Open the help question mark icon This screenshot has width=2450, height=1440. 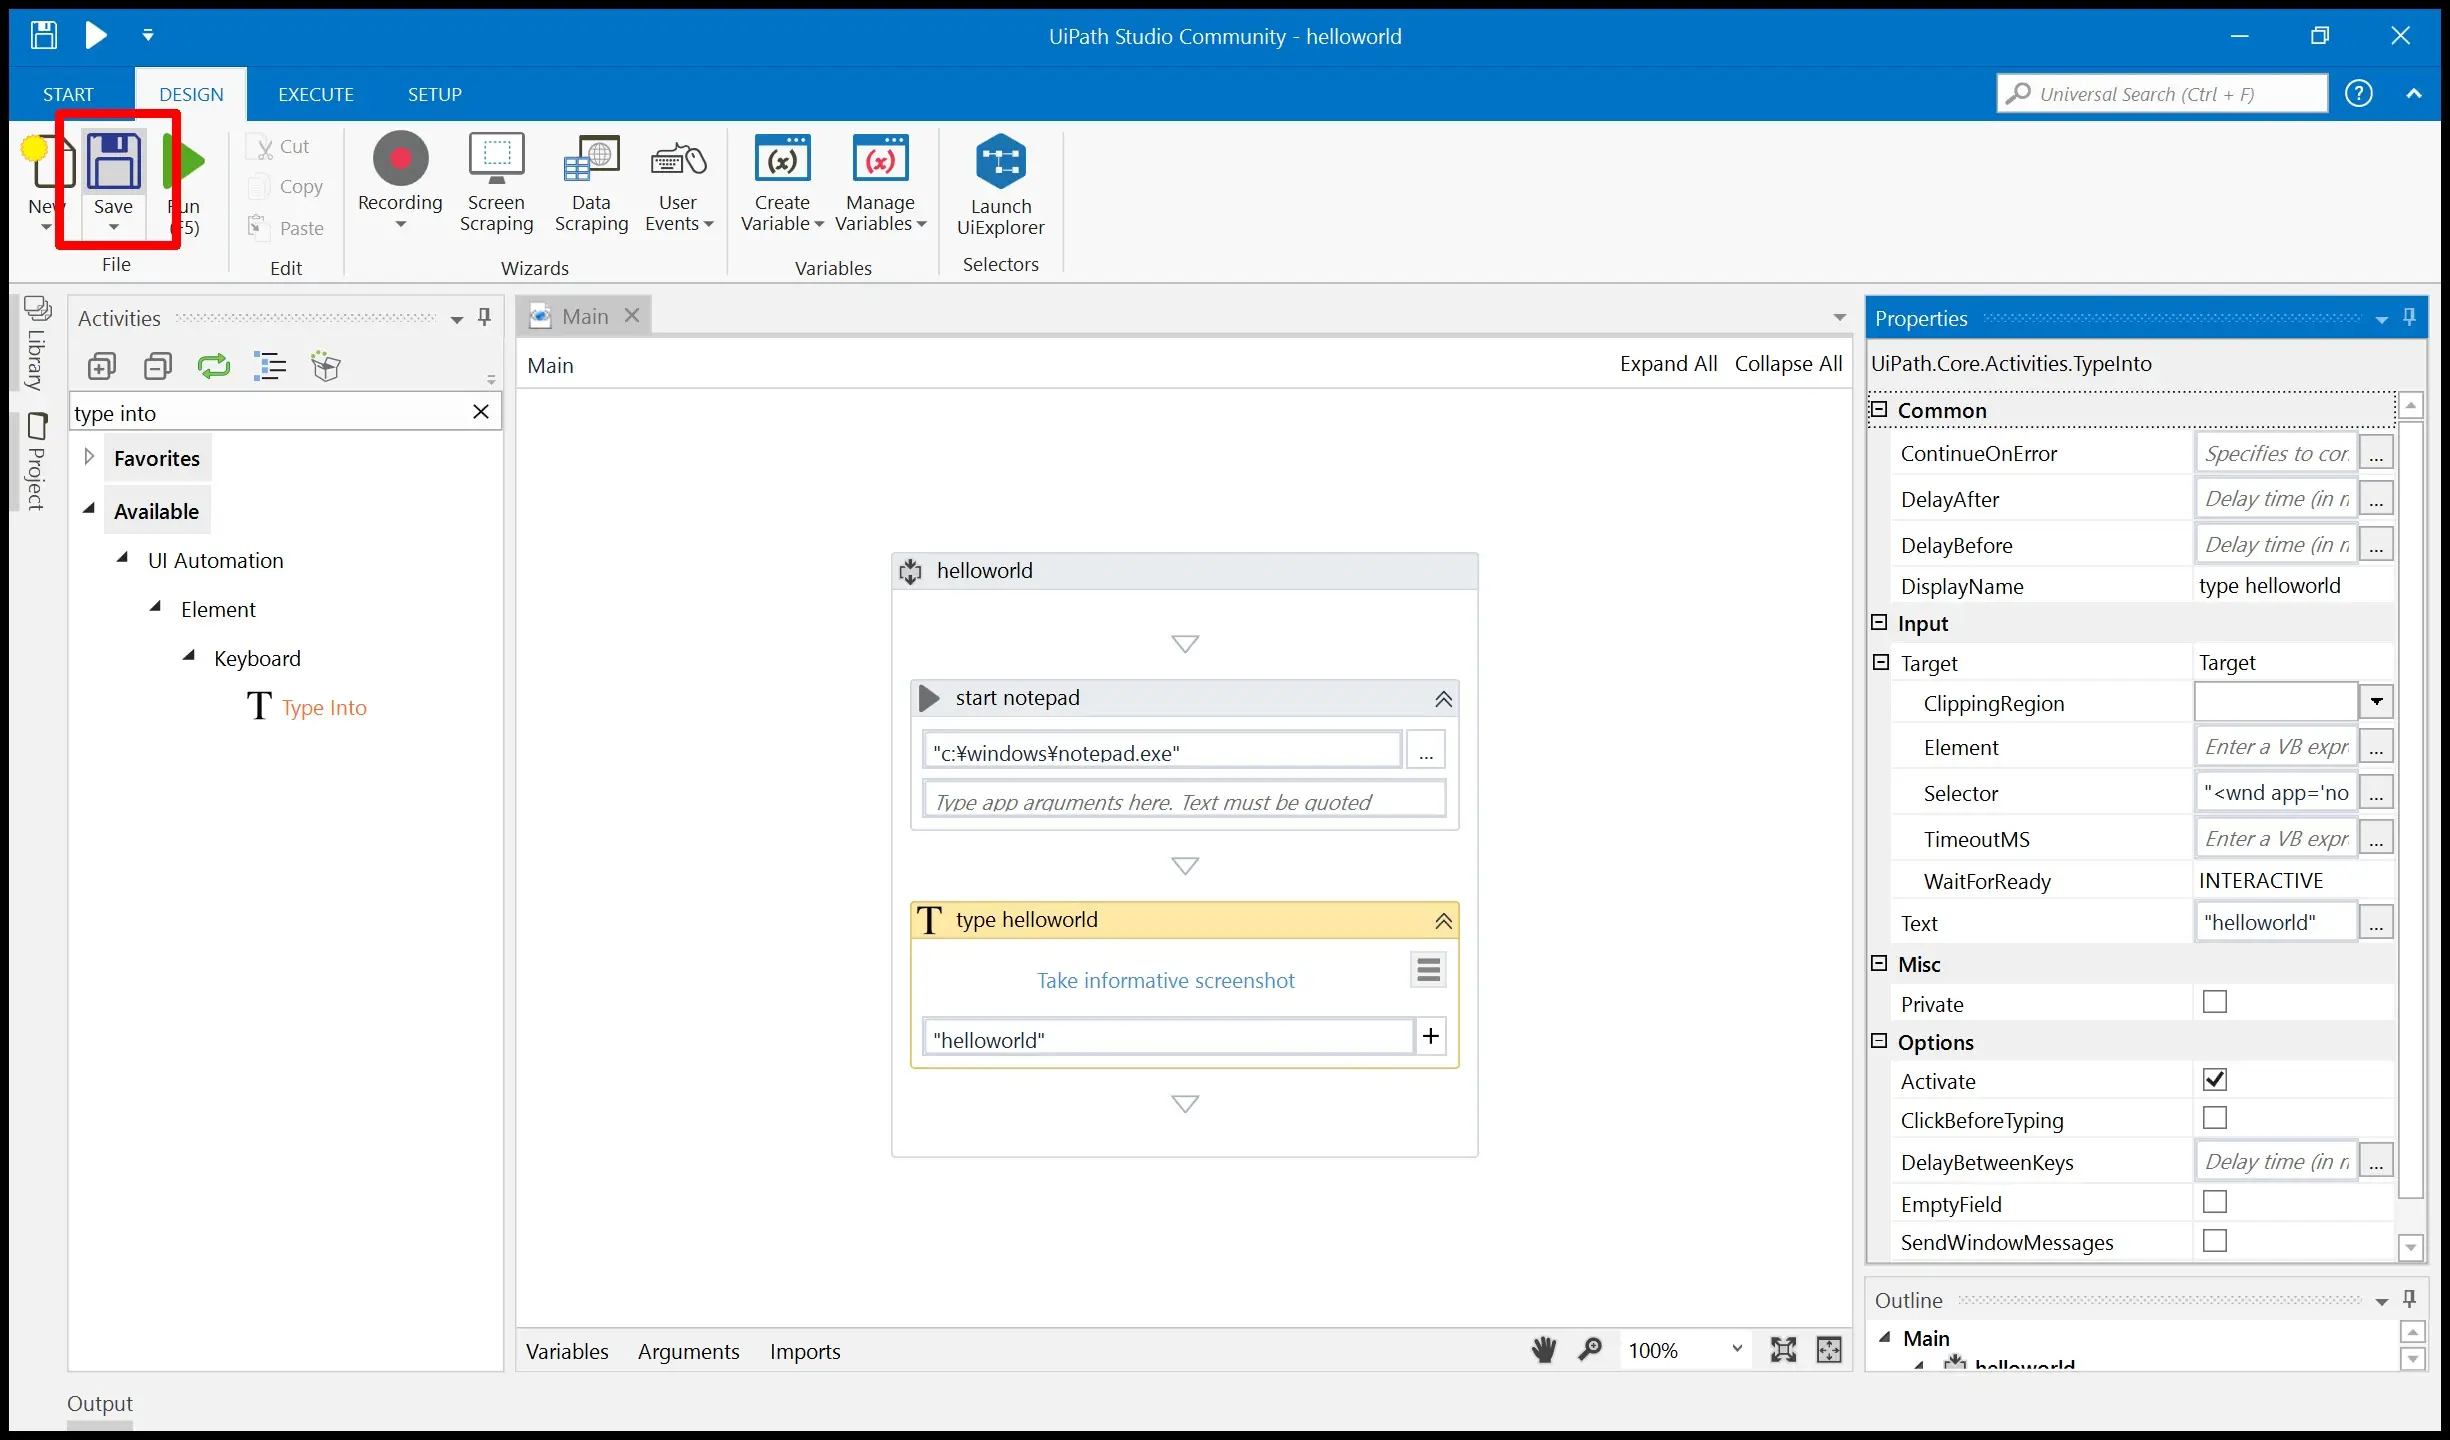click(x=2359, y=94)
